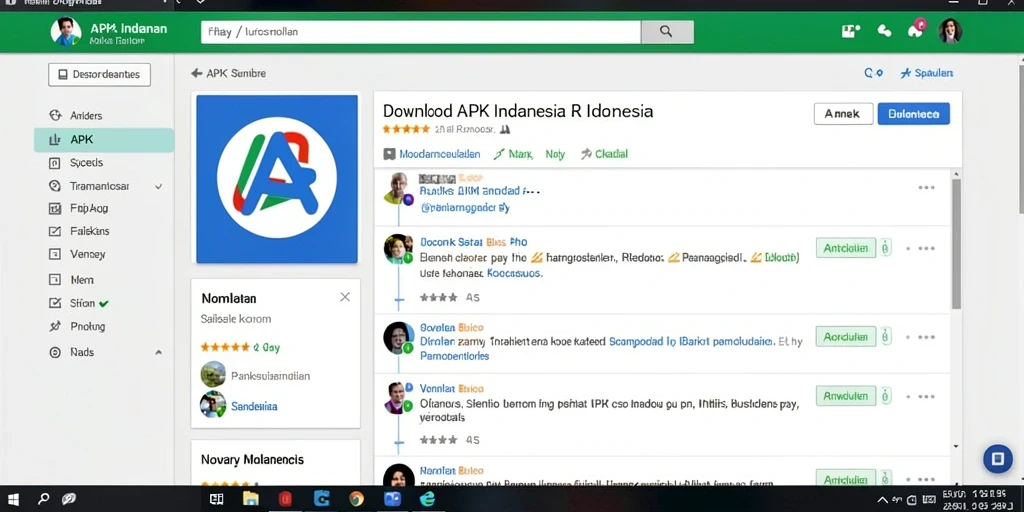Click Sovelan reviewer avatar
The width and height of the screenshot is (1024, 512).
click(x=398, y=338)
